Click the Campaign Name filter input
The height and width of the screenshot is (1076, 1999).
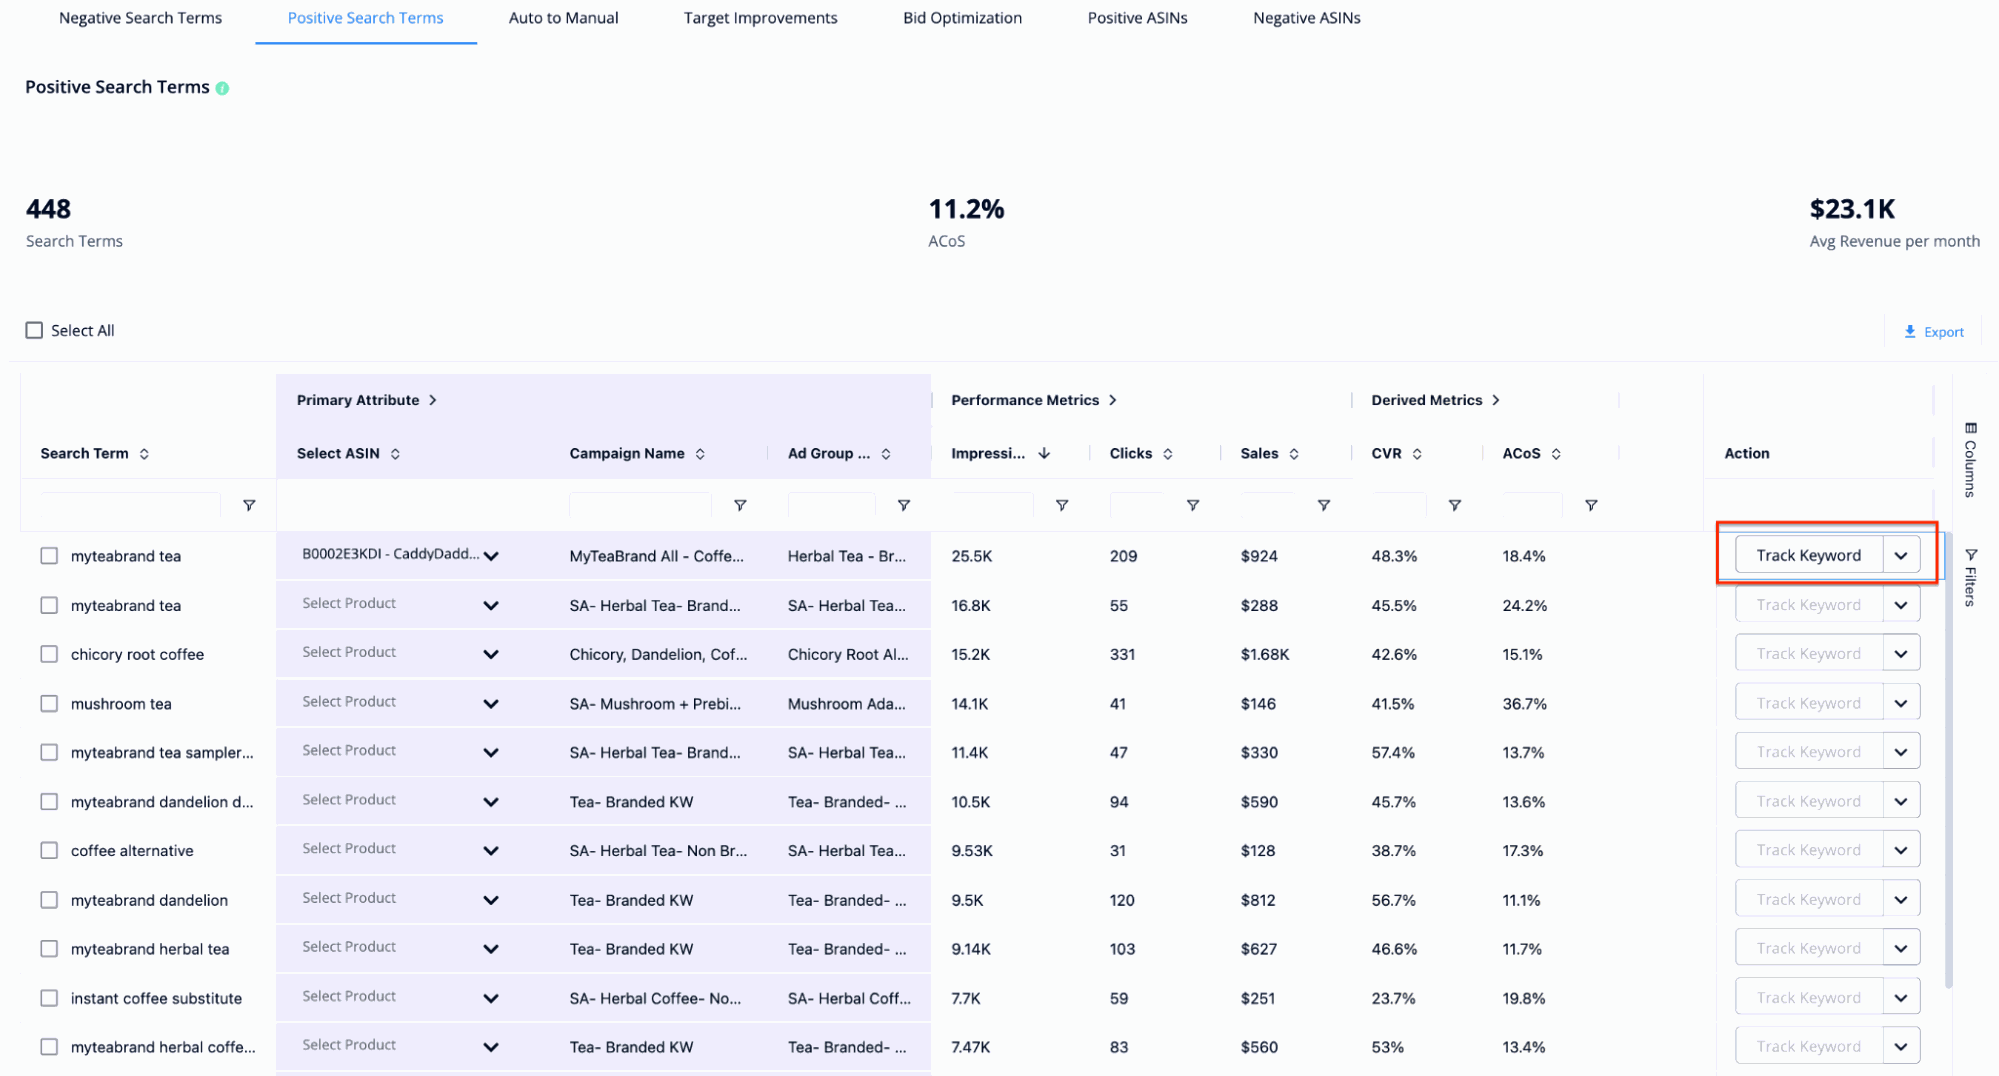coord(640,505)
